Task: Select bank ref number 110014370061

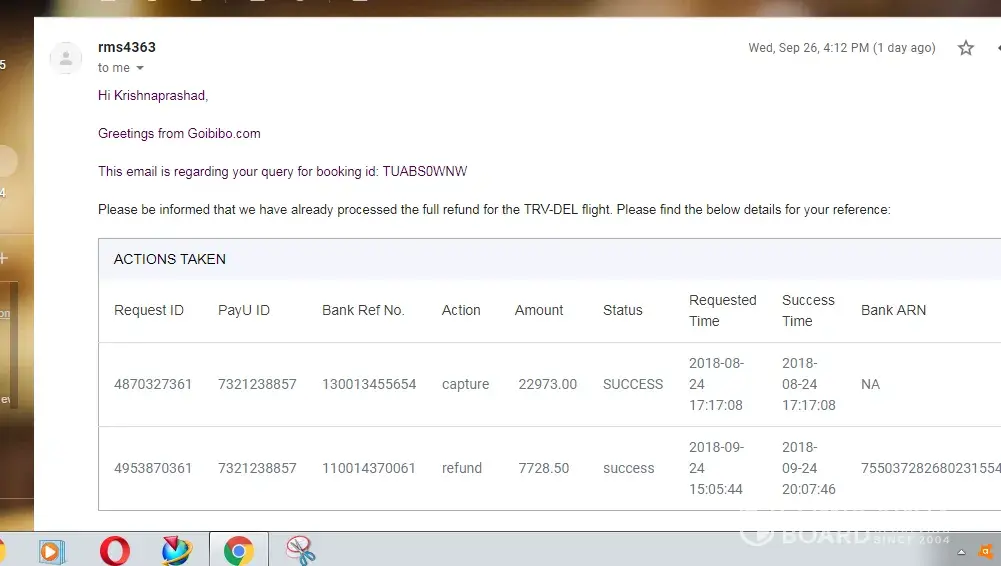Action: tap(369, 468)
